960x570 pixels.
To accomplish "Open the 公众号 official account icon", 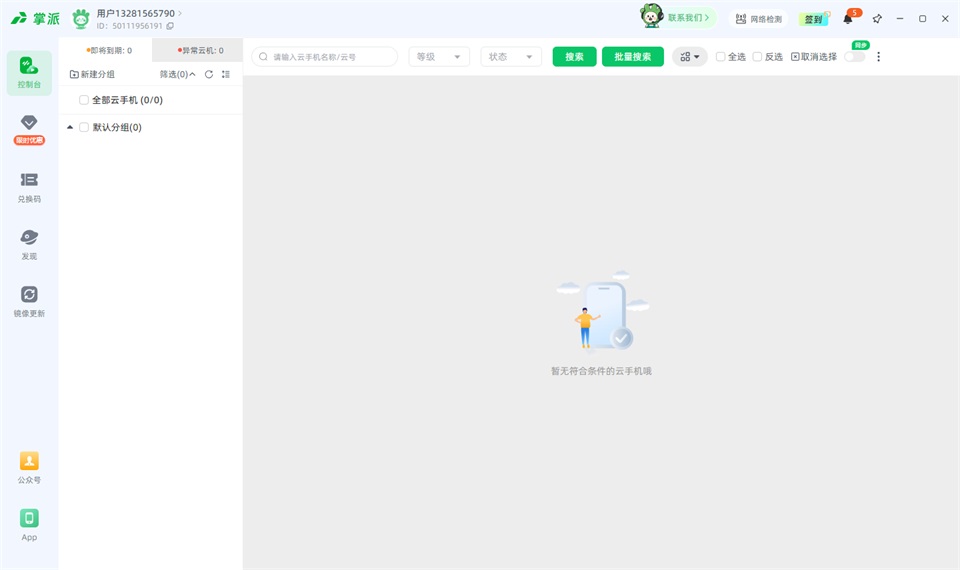I will [x=29, y=468].
